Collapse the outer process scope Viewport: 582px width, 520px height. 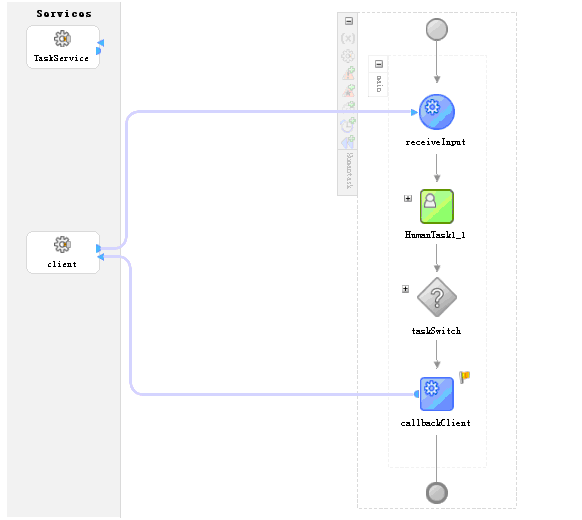click(349, 21)
